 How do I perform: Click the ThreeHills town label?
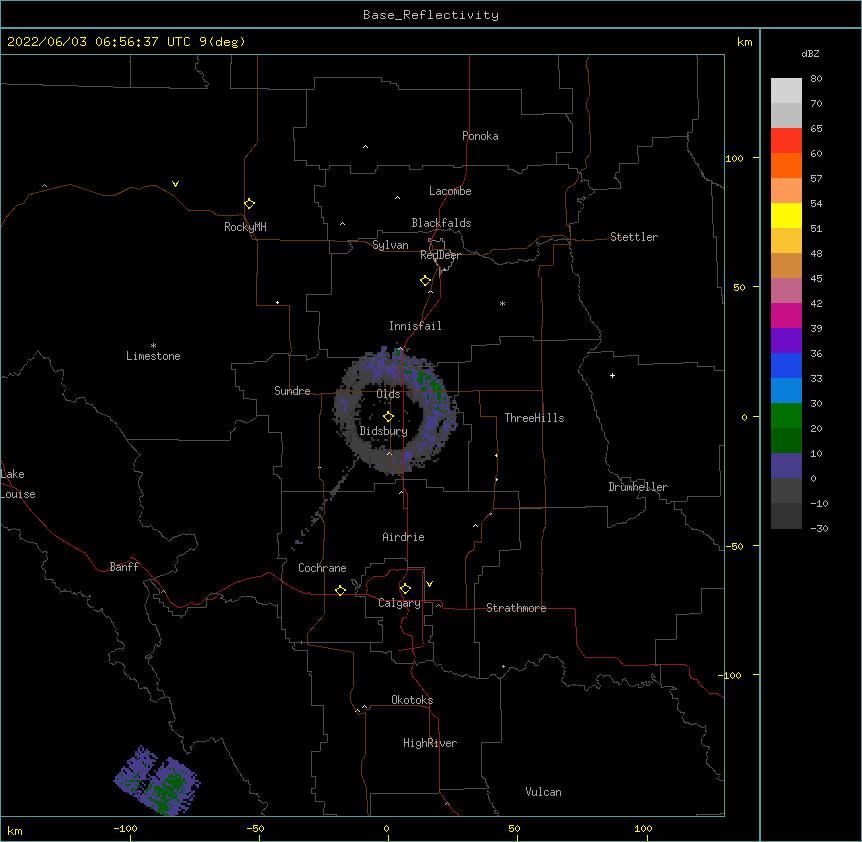point(534,418)
